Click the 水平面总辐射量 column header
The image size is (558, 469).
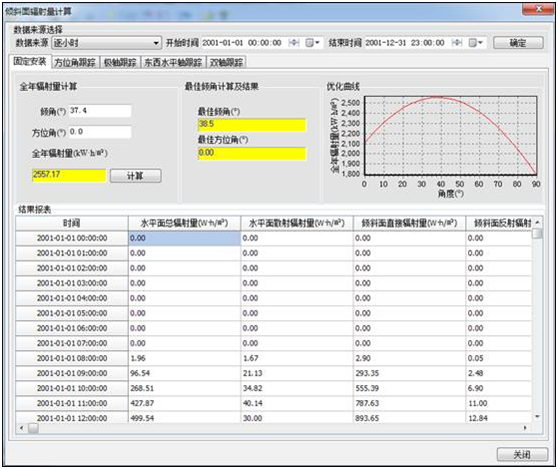coord(184,223)
